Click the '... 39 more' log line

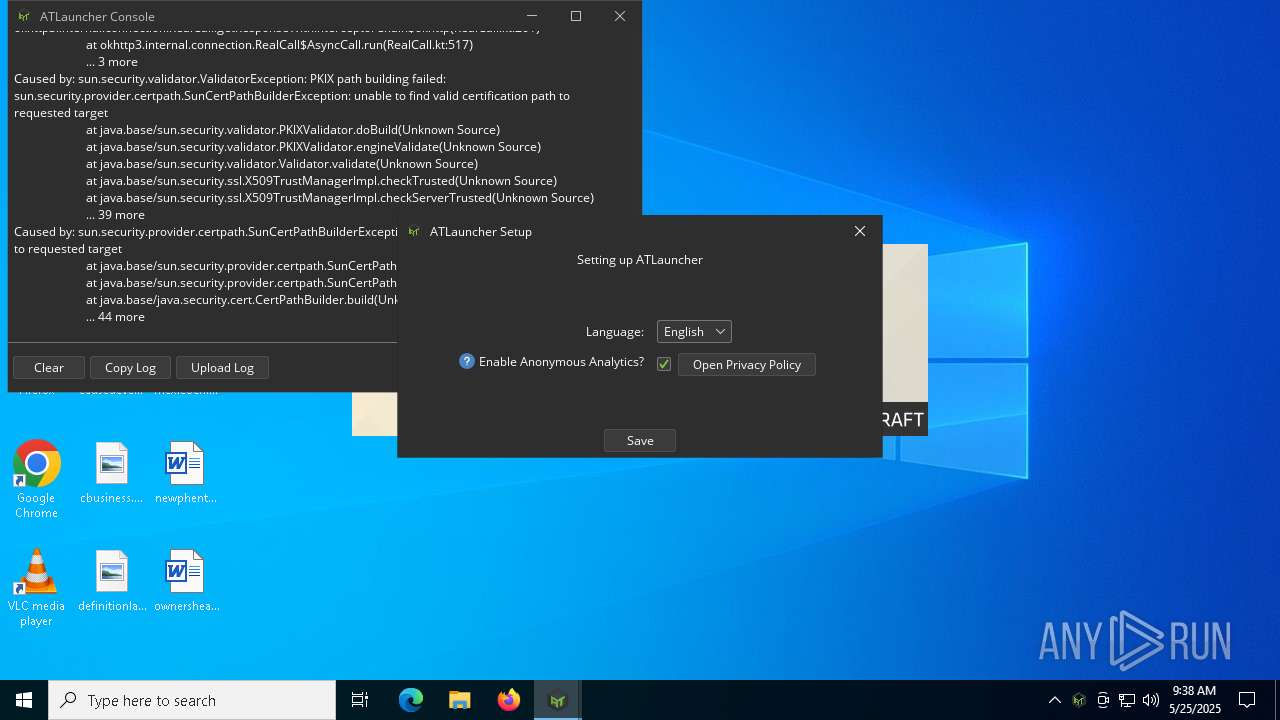pyautogui.click(x=115, y=215)
